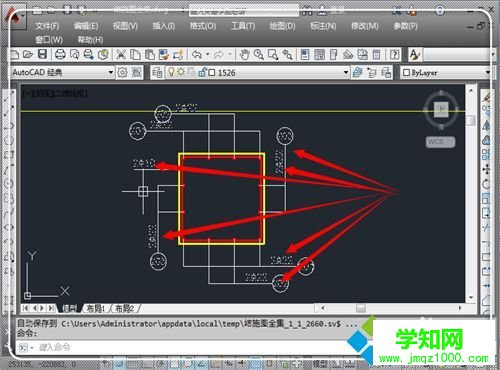Click the ViewCube top face
Viewport: 500px width, 370px height.
click(x=442, y=109)
